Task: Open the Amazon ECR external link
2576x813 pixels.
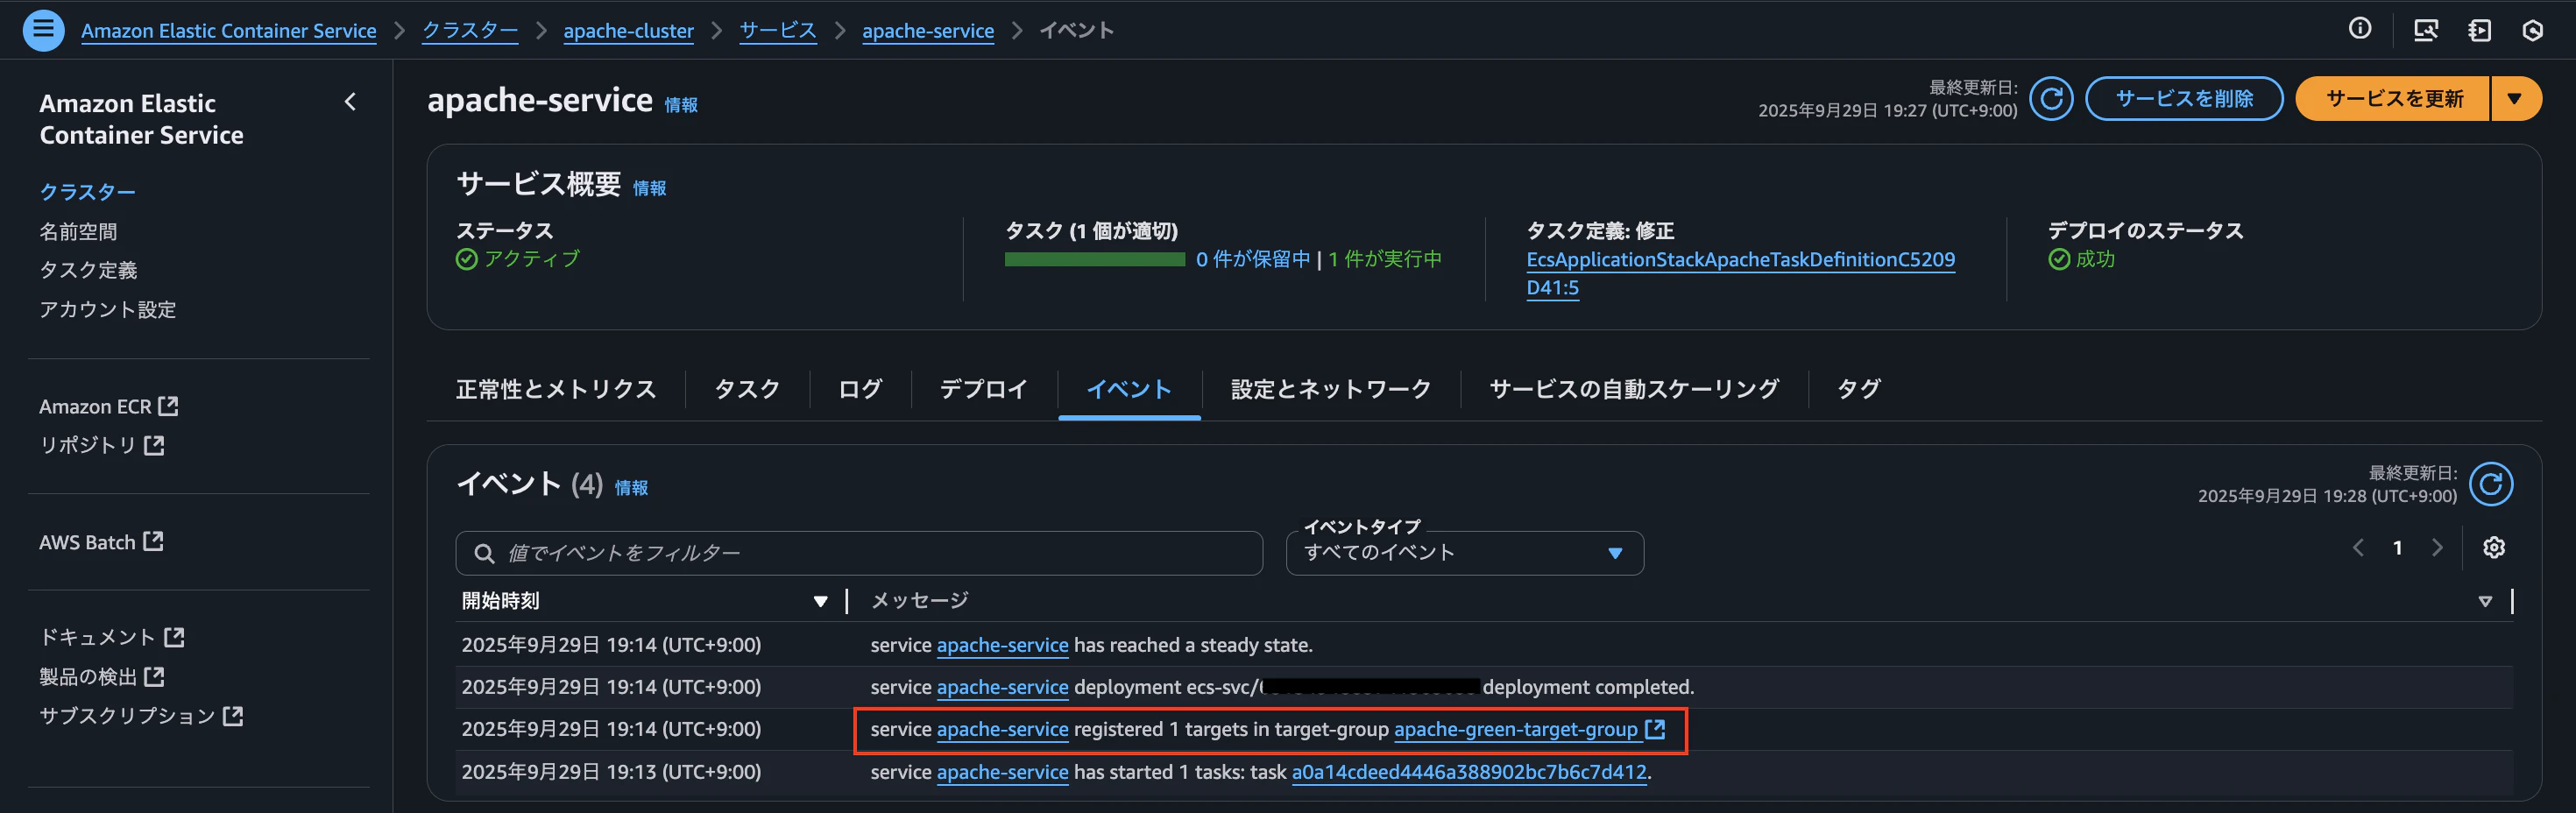Action: click(x=108, y=406)
